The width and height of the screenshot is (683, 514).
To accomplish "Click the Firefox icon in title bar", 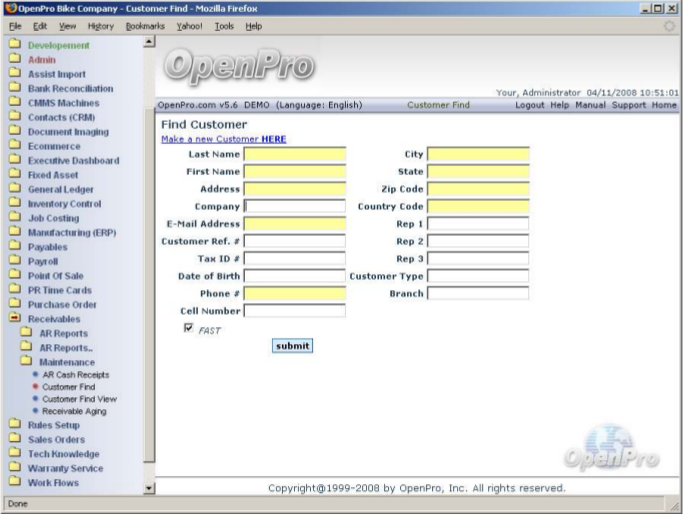I will click(10, 8).
